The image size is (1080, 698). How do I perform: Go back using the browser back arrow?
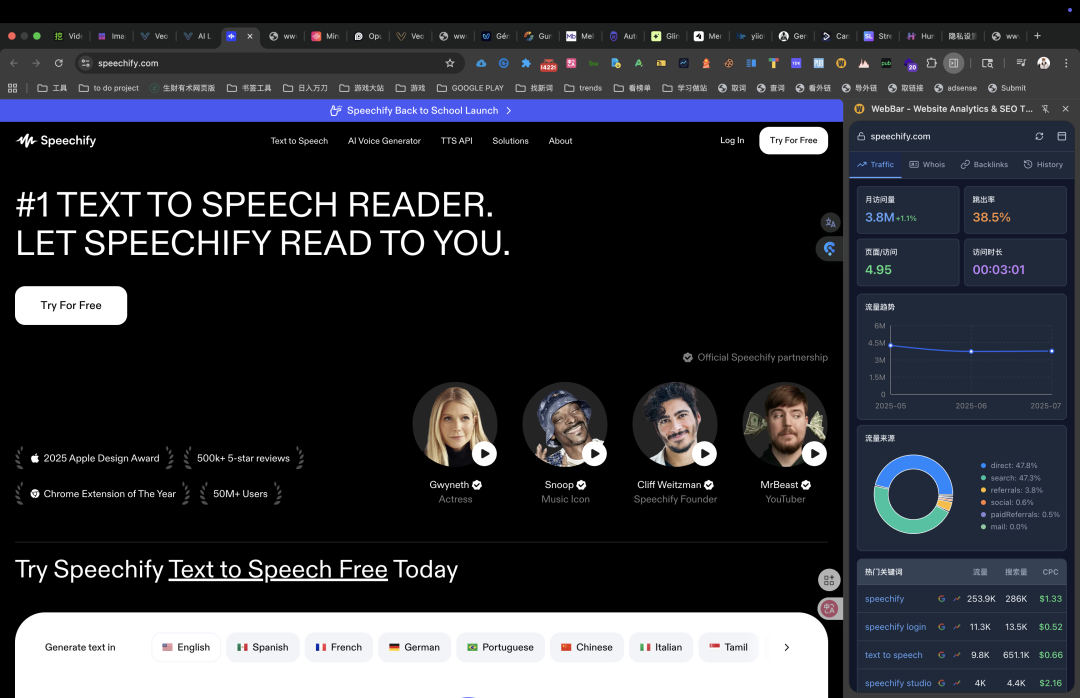pyautogui.click(x=14, y=63)
